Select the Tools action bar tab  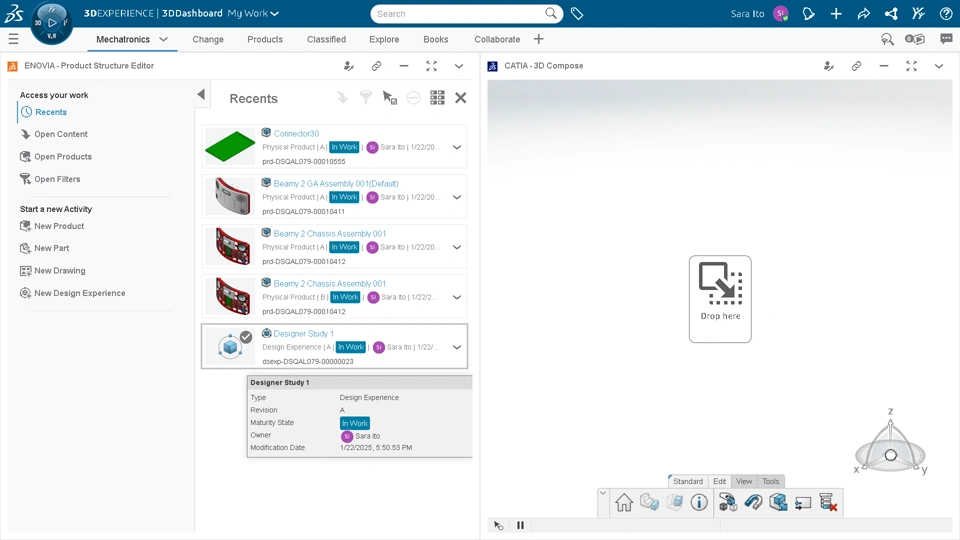point(771,481)
